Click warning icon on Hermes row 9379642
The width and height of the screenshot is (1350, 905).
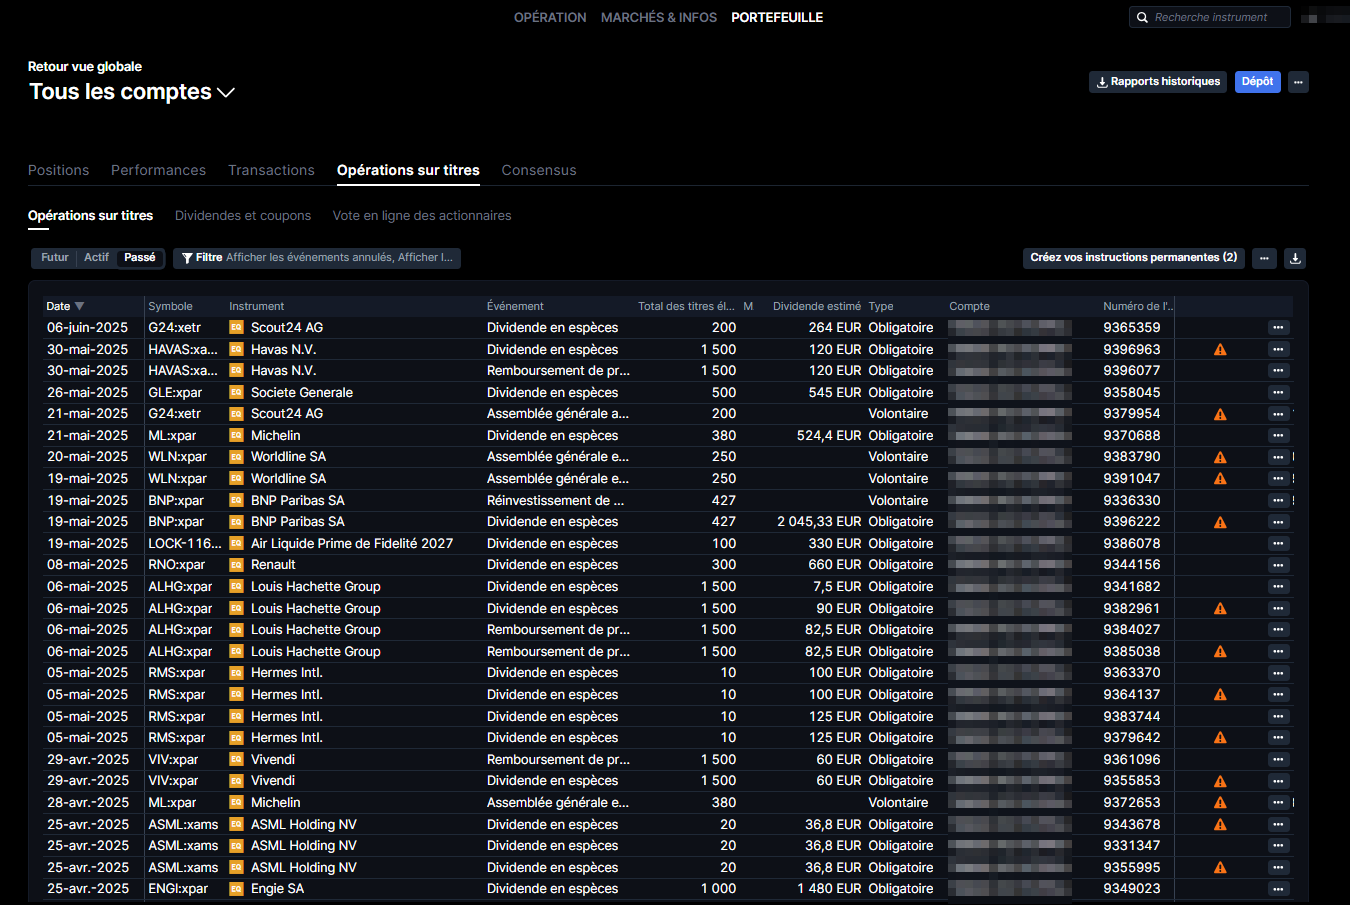[1220, 738]
